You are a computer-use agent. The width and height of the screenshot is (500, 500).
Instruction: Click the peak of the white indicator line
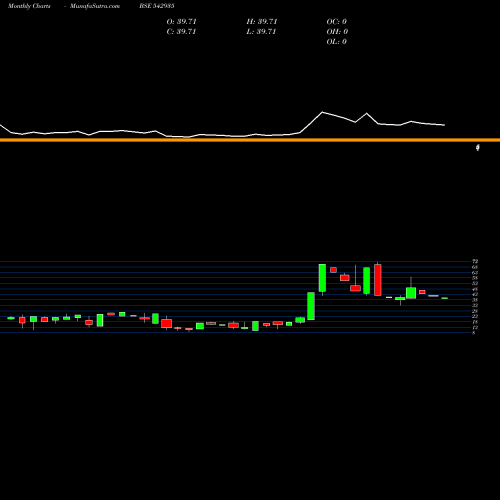click(322, 112)
